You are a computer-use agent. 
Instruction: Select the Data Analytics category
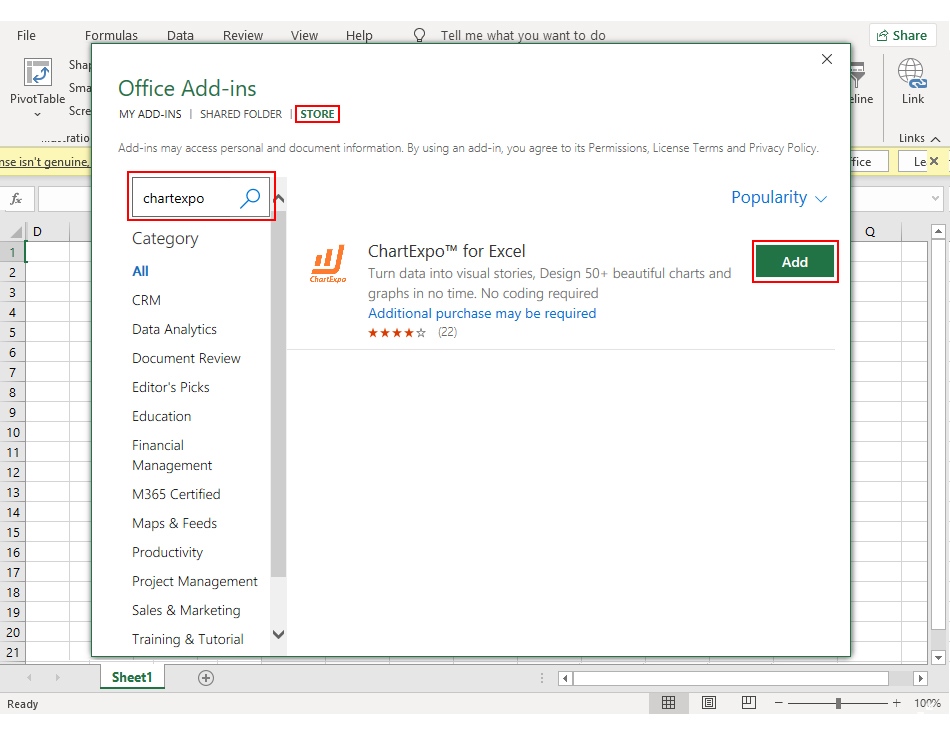click(174, 329)
